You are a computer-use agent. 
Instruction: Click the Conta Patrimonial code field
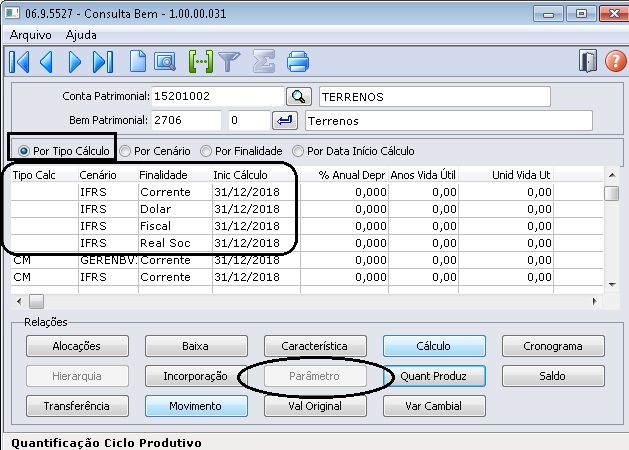[218, 97]
